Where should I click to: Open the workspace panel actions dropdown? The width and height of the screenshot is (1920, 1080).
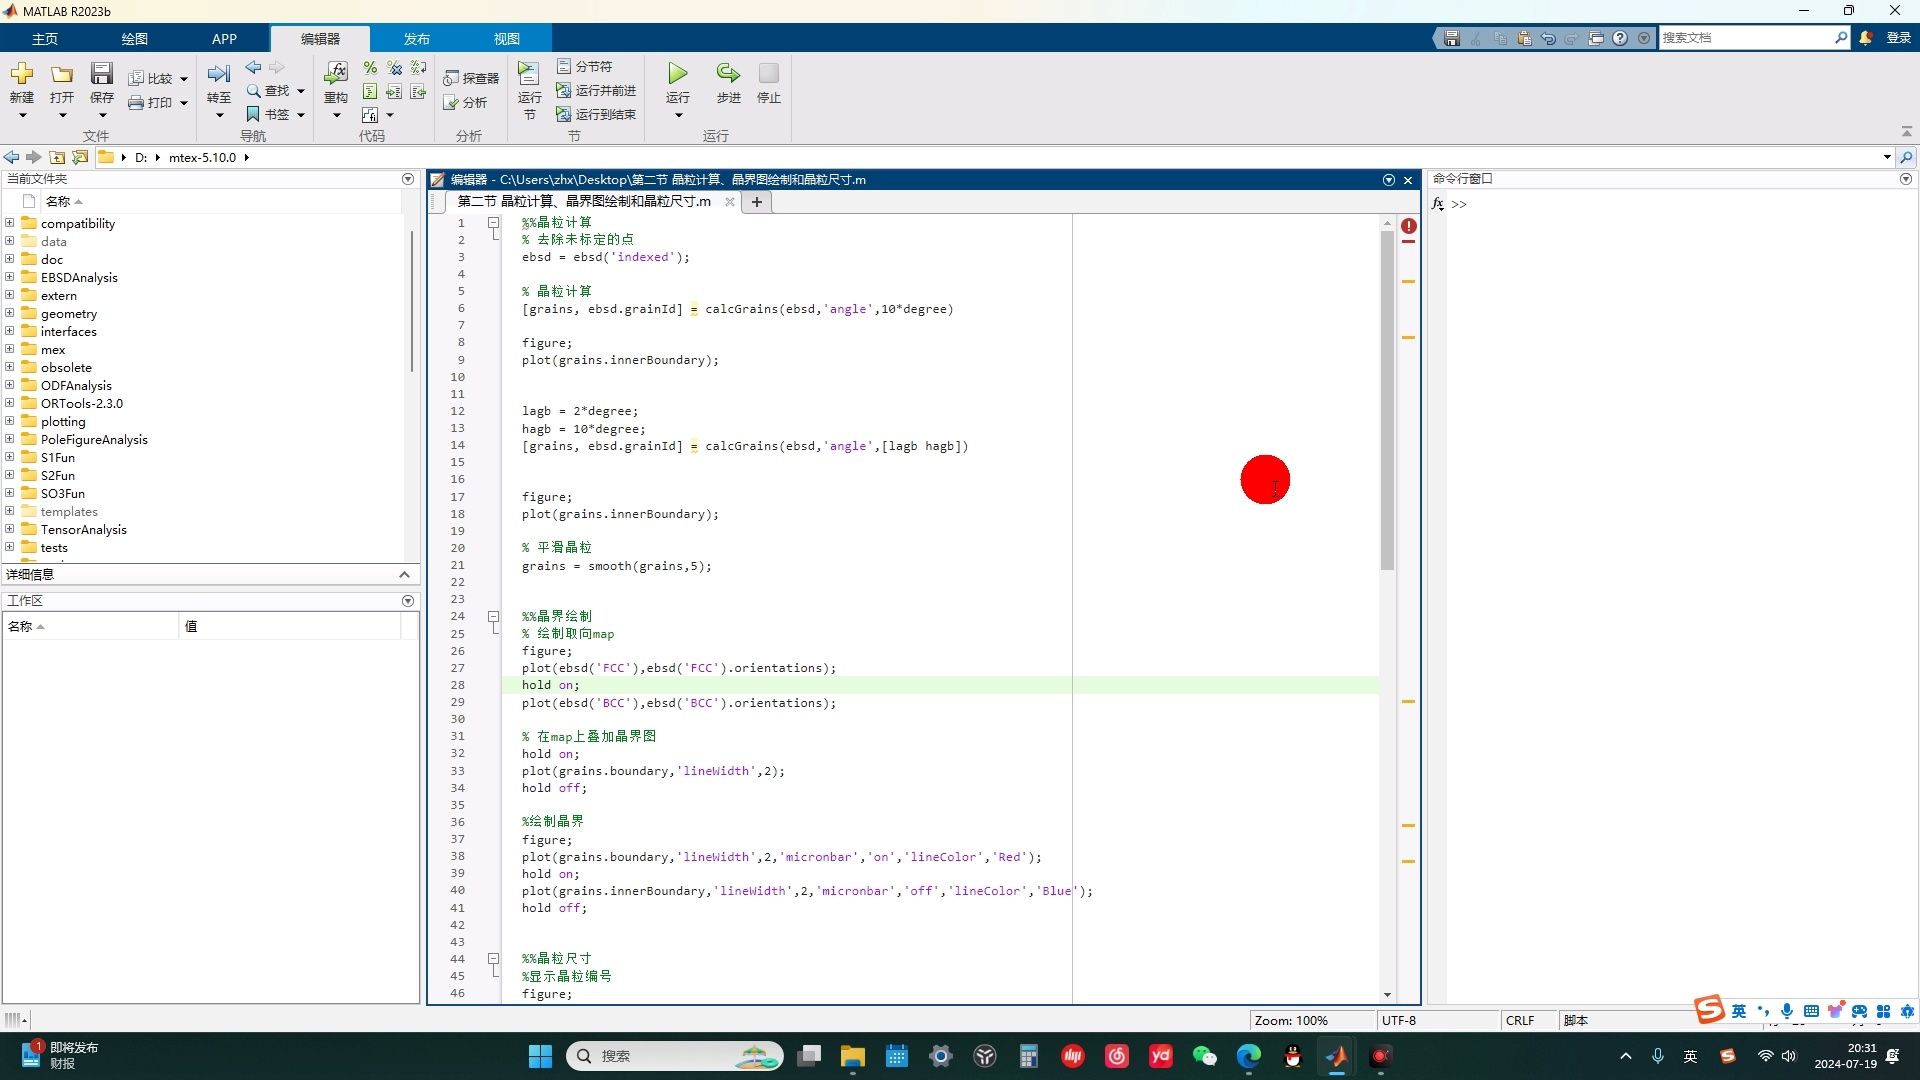(408, 601)
